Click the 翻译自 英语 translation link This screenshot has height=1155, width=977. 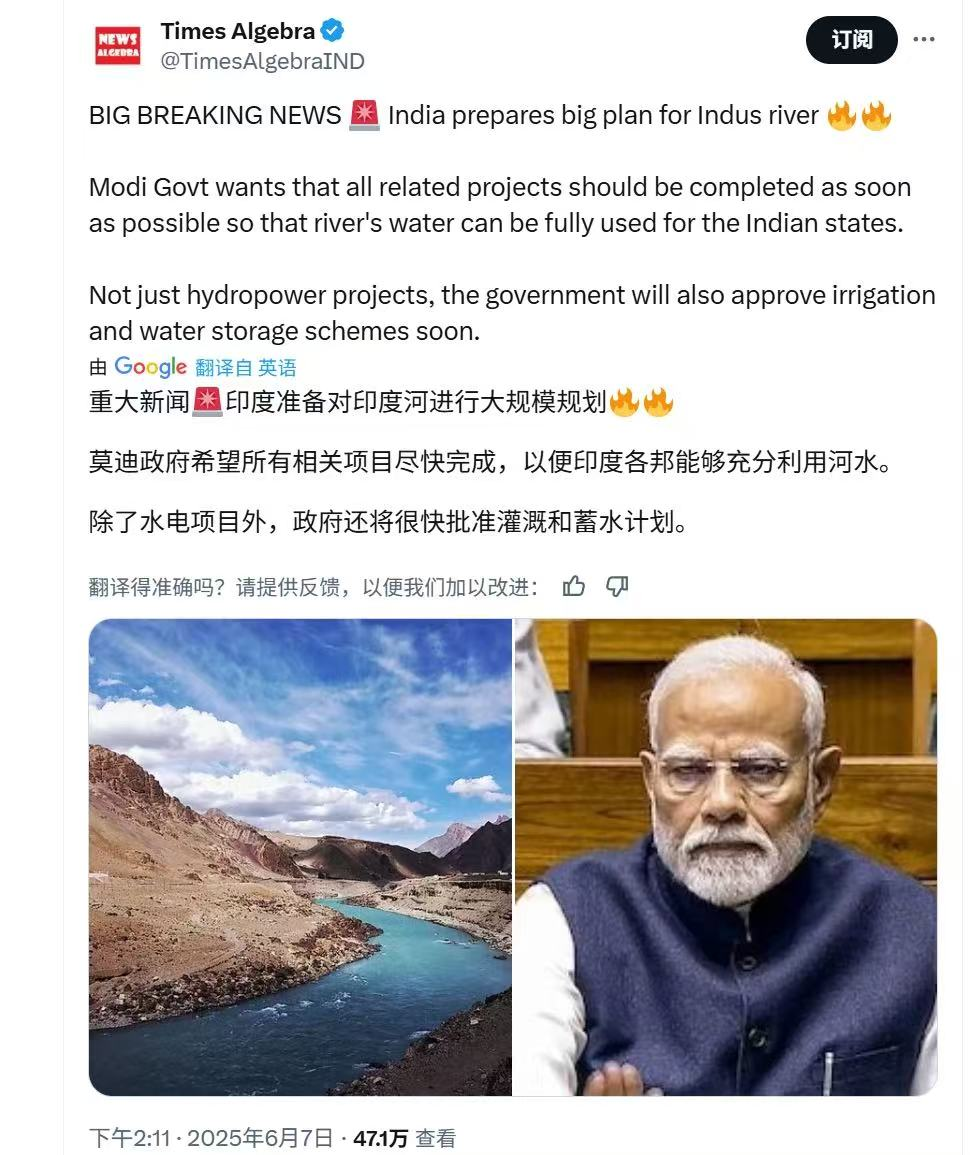pyautogui.click(x=245, y=367)
